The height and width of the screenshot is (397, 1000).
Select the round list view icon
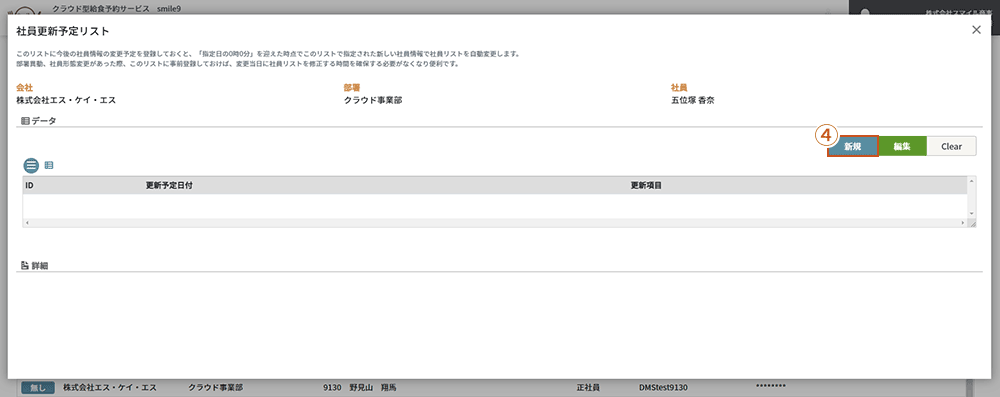tap(31, 165)
